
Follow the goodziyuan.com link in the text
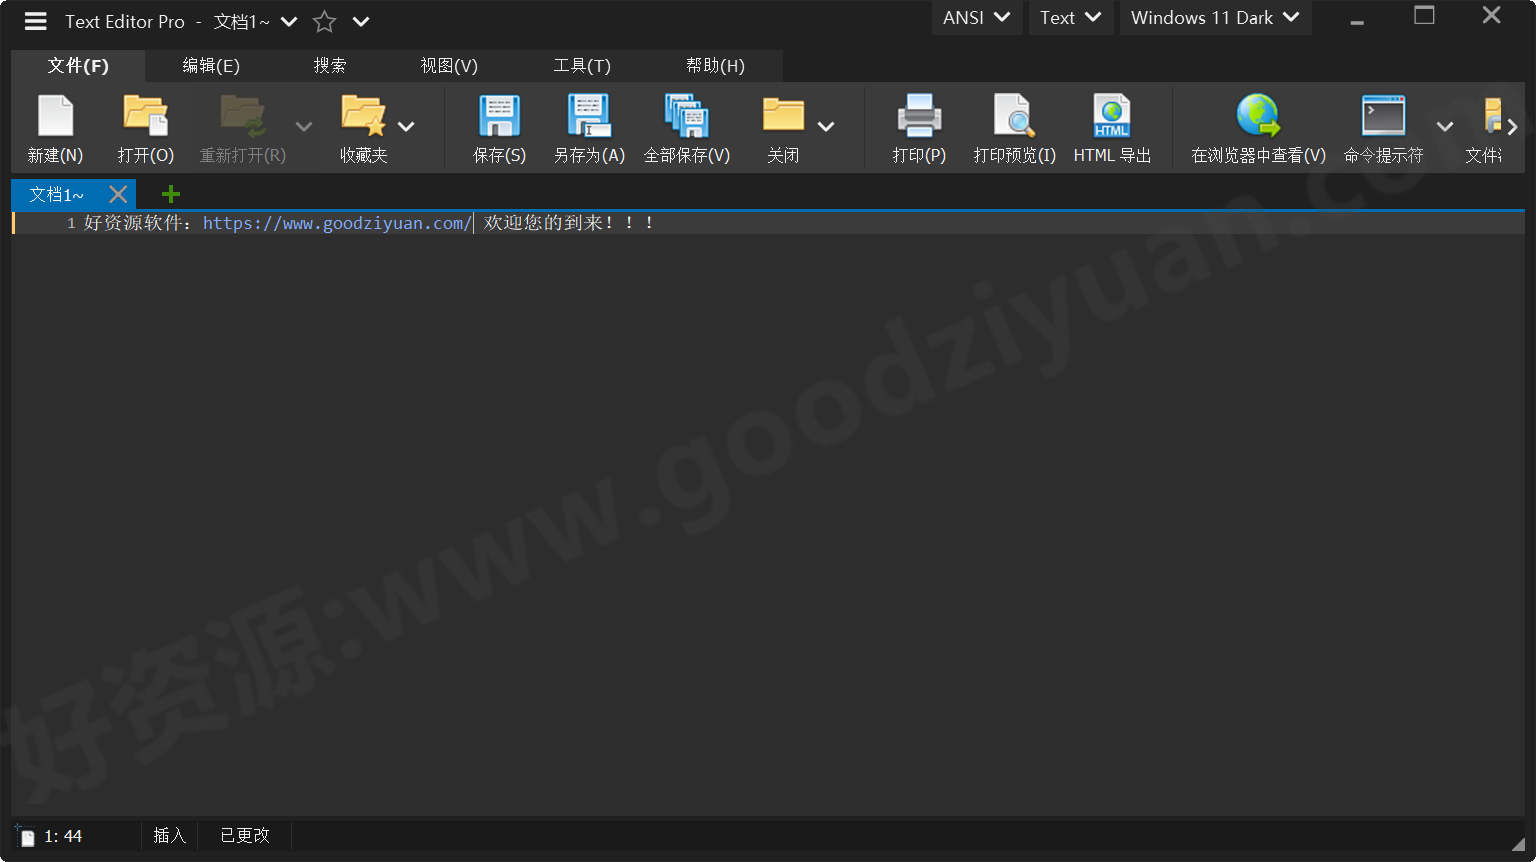click(x=335, y=222)
